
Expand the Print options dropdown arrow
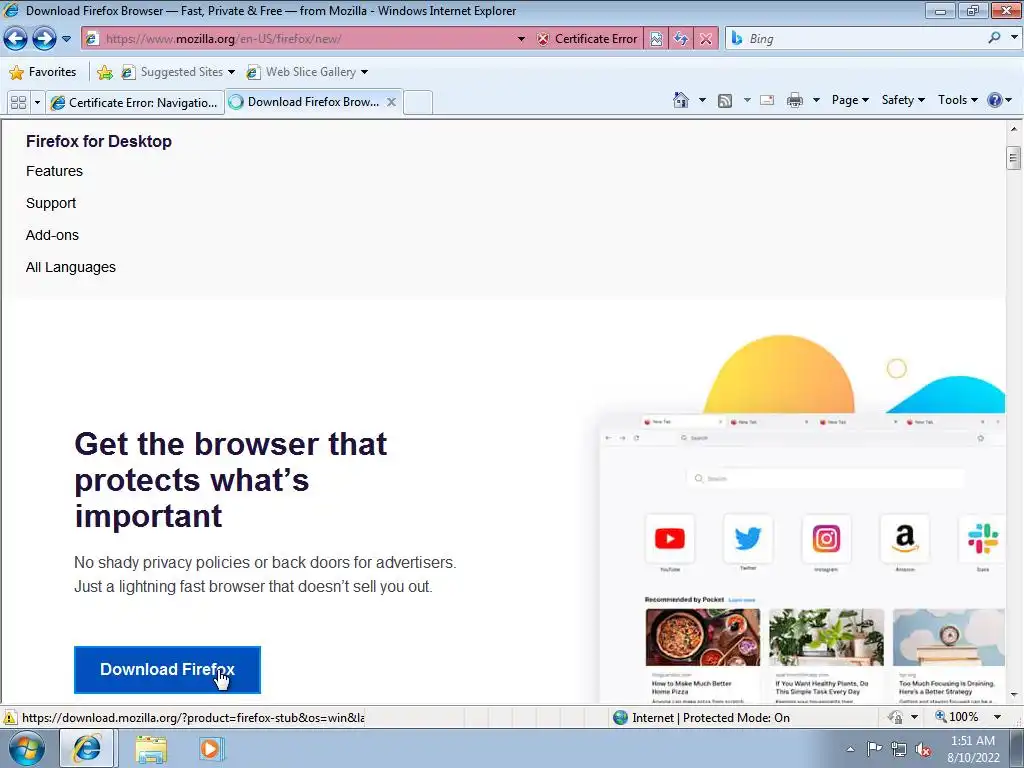point(816,100)
